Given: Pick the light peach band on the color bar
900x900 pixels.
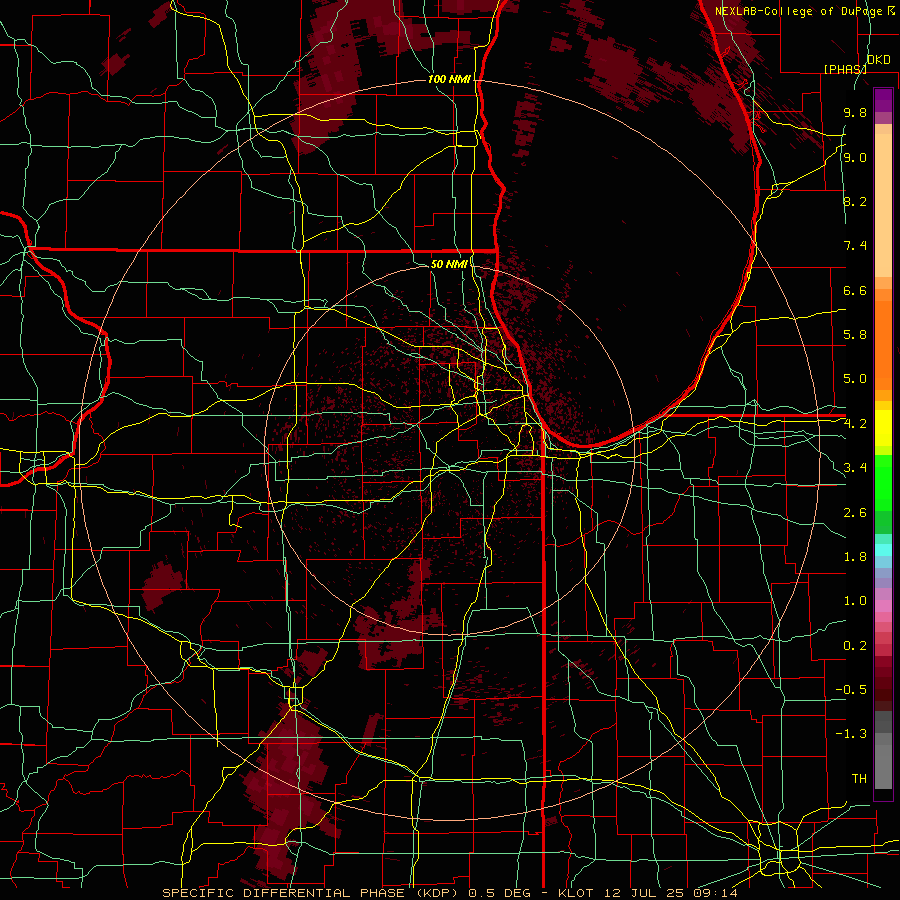Looking at the screenshot, I should [883, 205].
